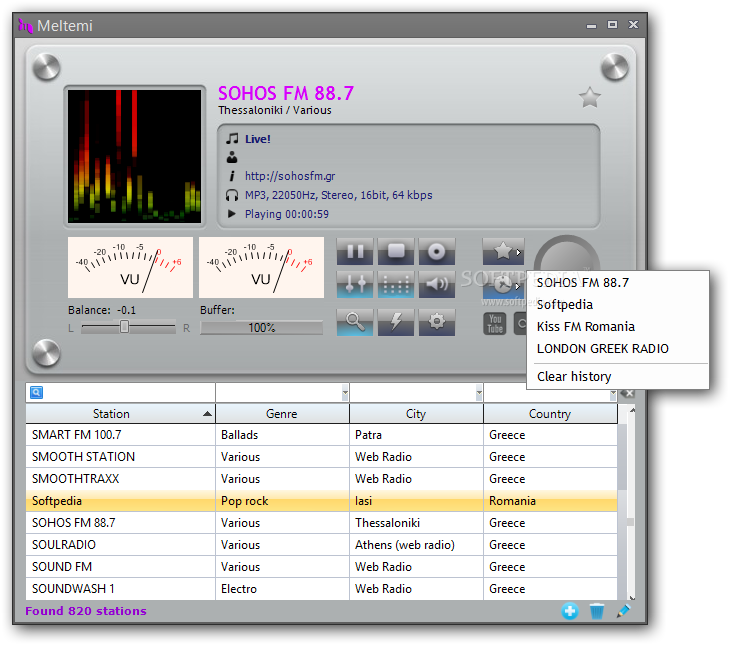Click scrollbar up arrow in station list
Viewport: 730px width, 645px height.
point(632,410)
